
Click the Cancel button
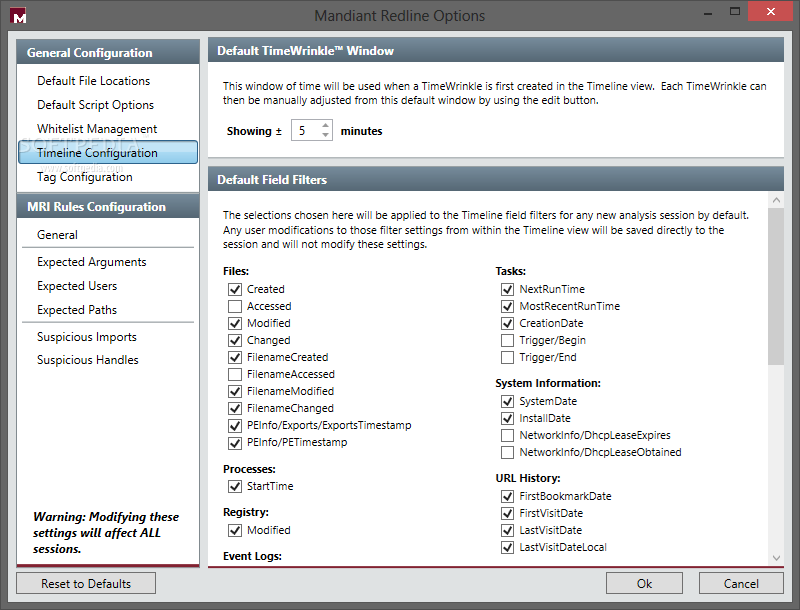coord(741,583)
